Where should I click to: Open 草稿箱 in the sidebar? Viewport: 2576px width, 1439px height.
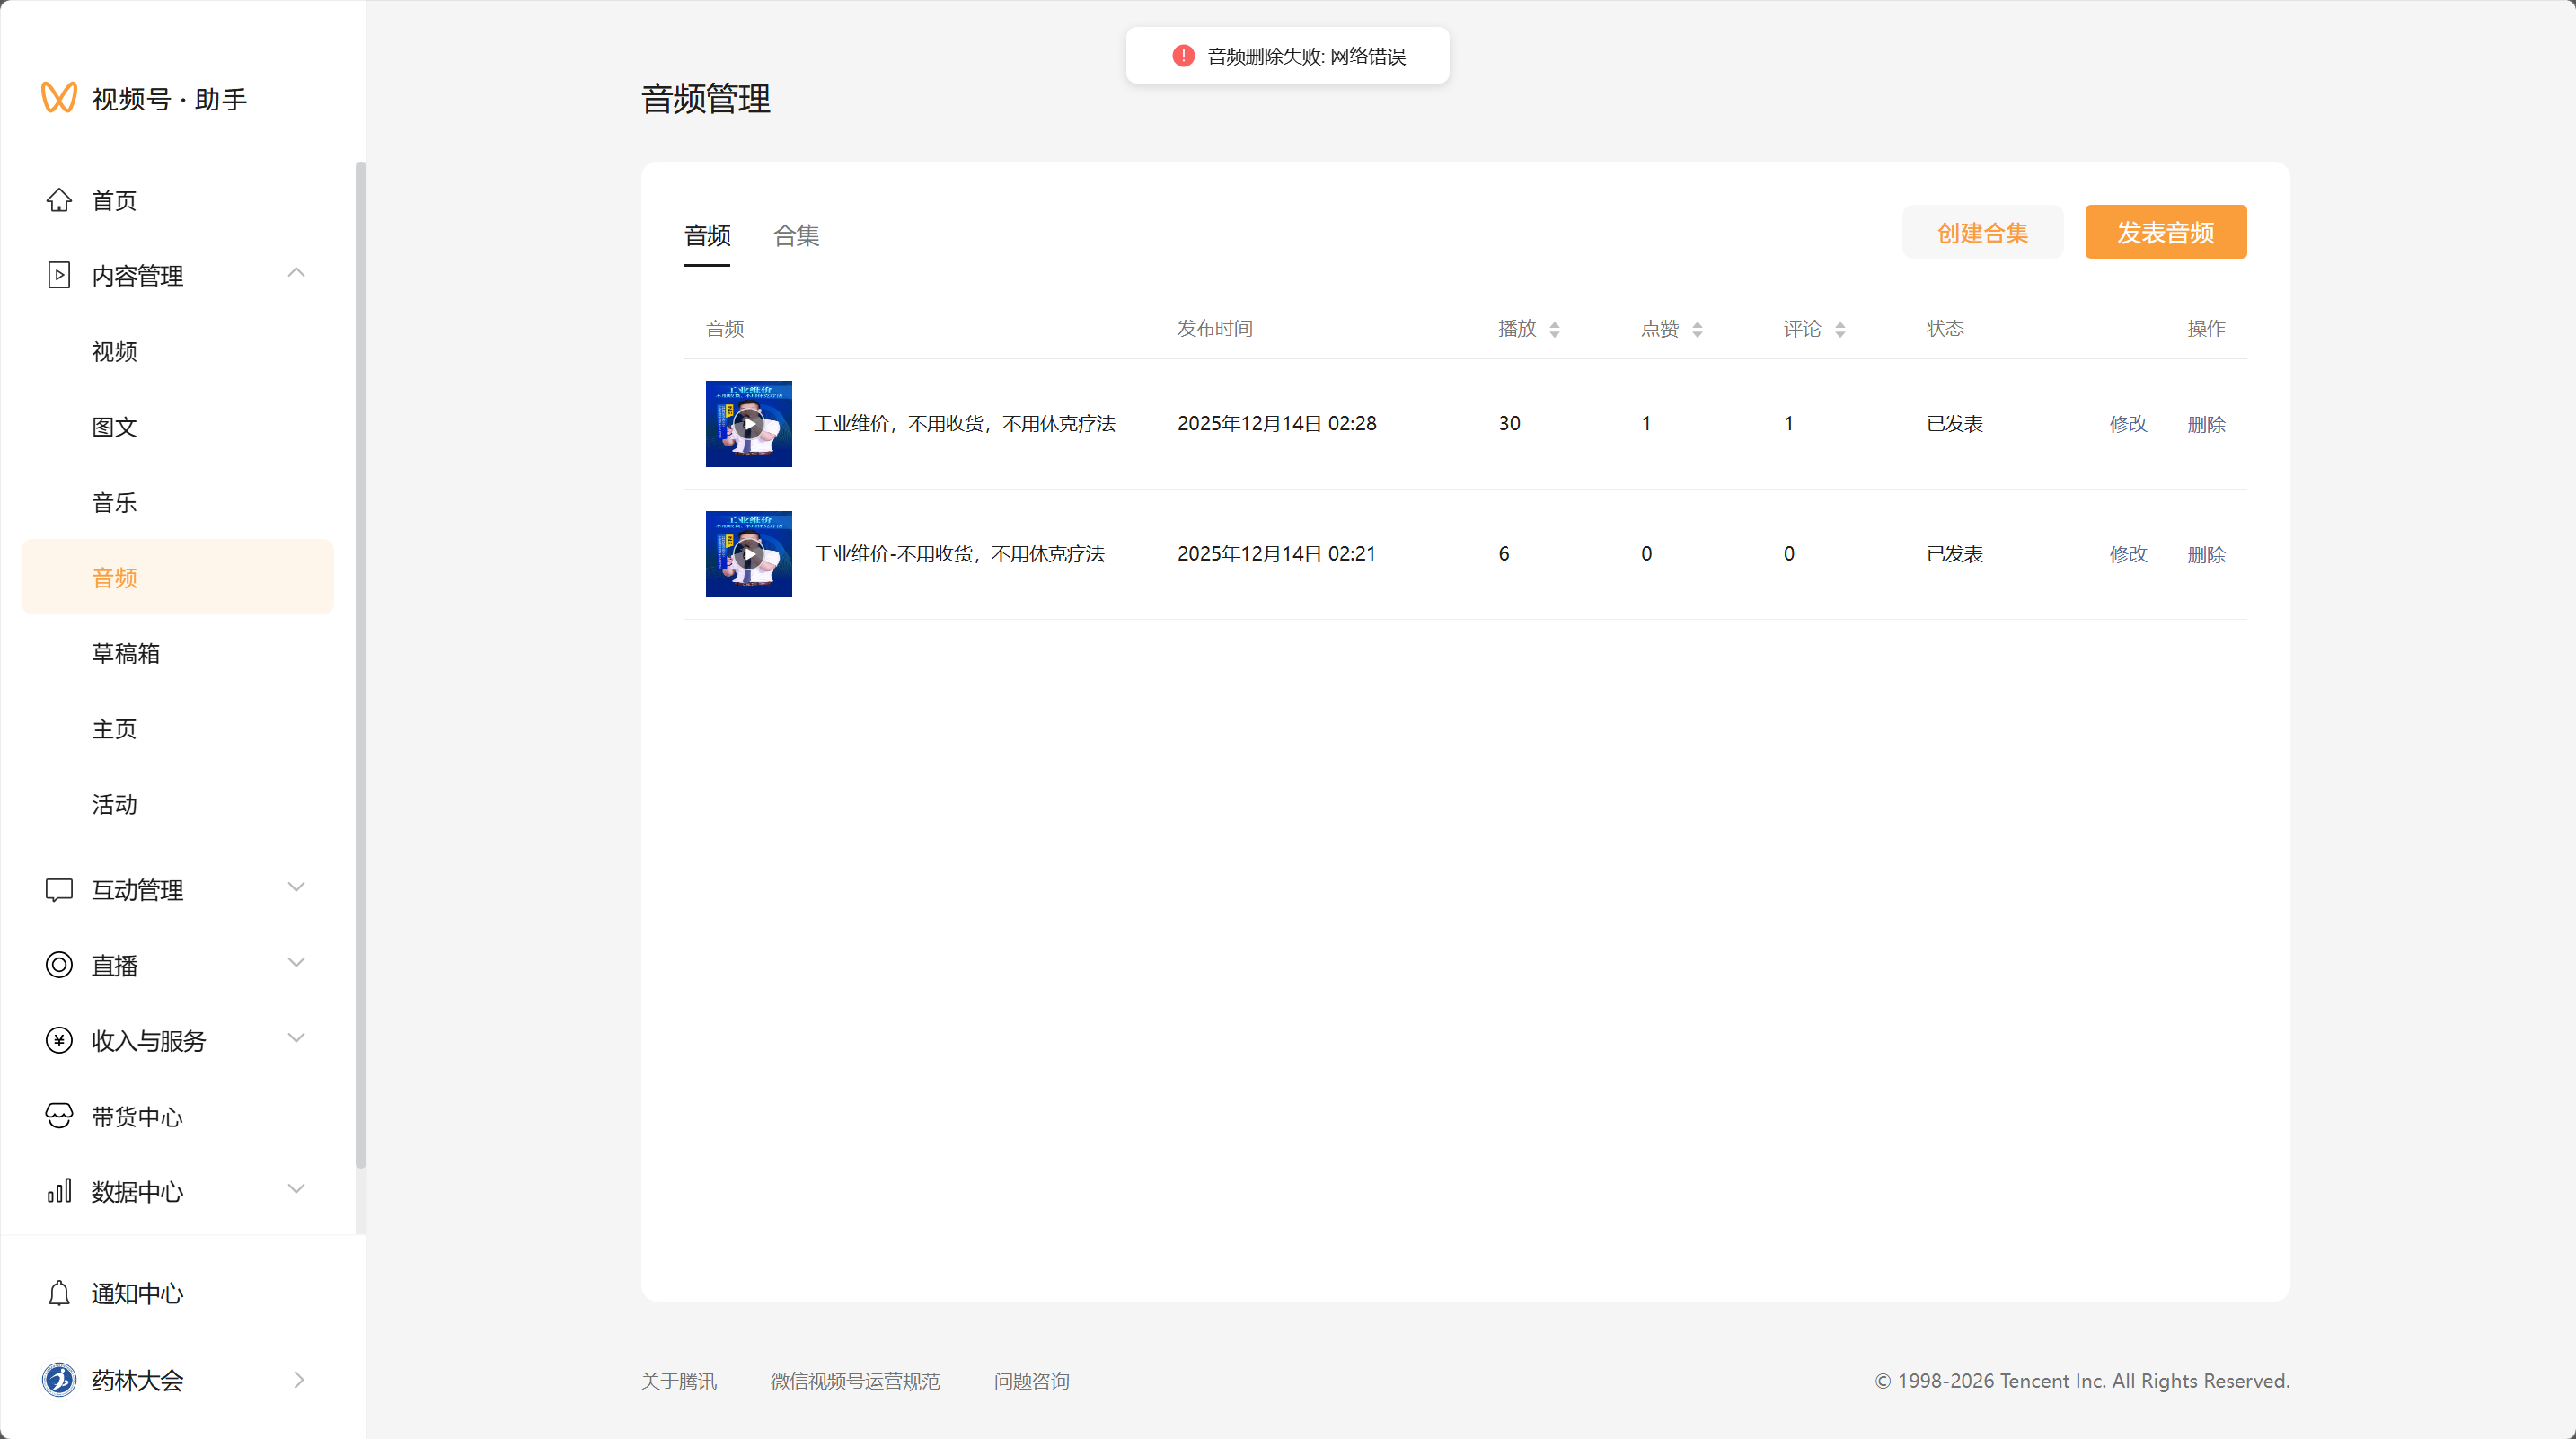tap(126, 653)
